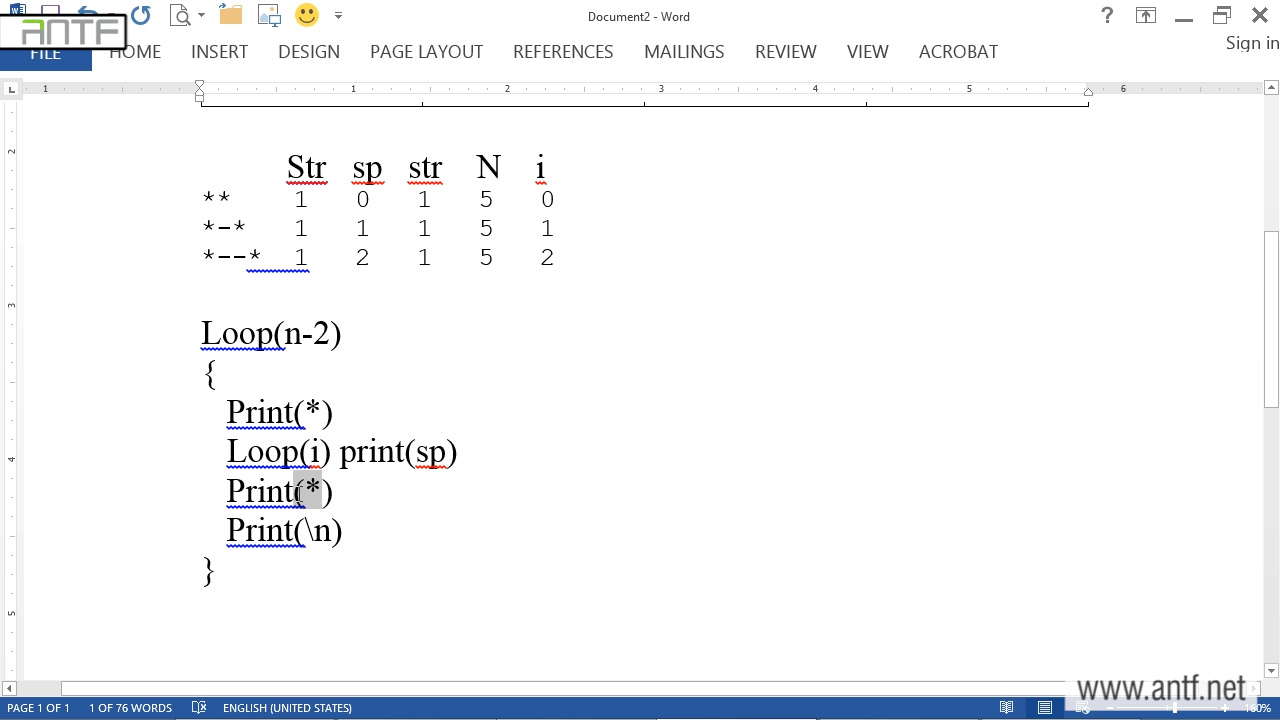Click the Print Preview magnifier icon
The image size is (1280, 720).
(180, 15)
